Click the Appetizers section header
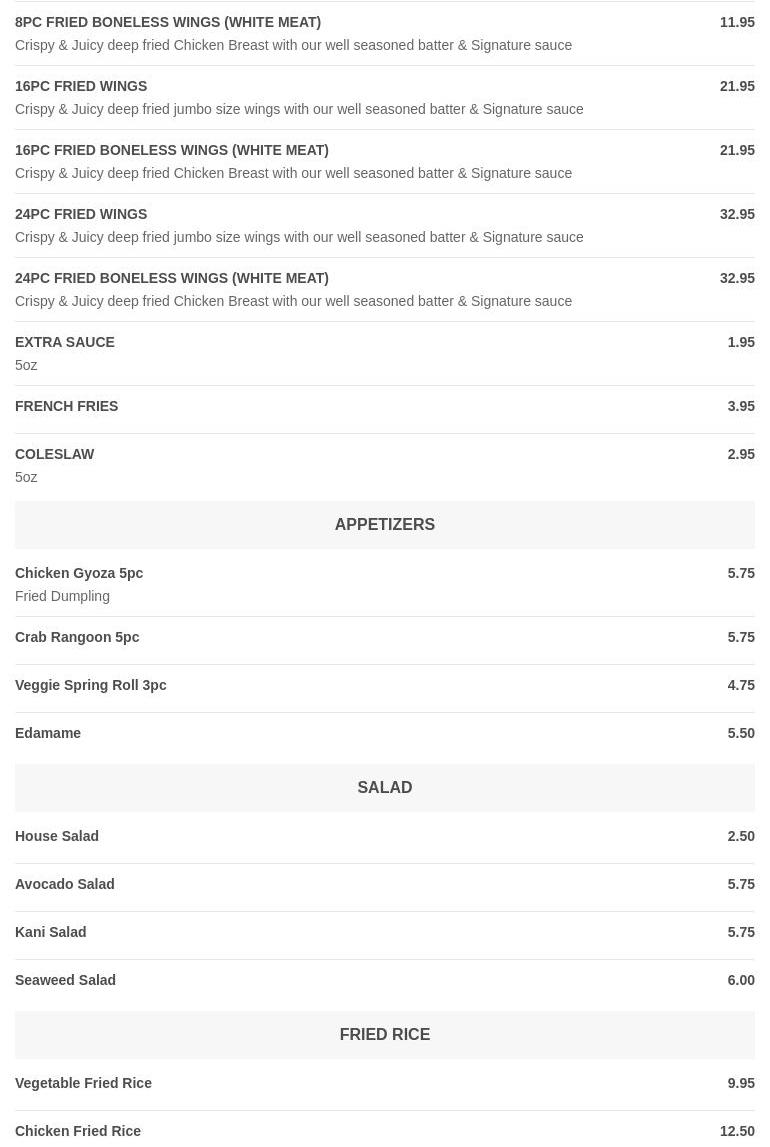770x1147 pixels. click(384, 524)
